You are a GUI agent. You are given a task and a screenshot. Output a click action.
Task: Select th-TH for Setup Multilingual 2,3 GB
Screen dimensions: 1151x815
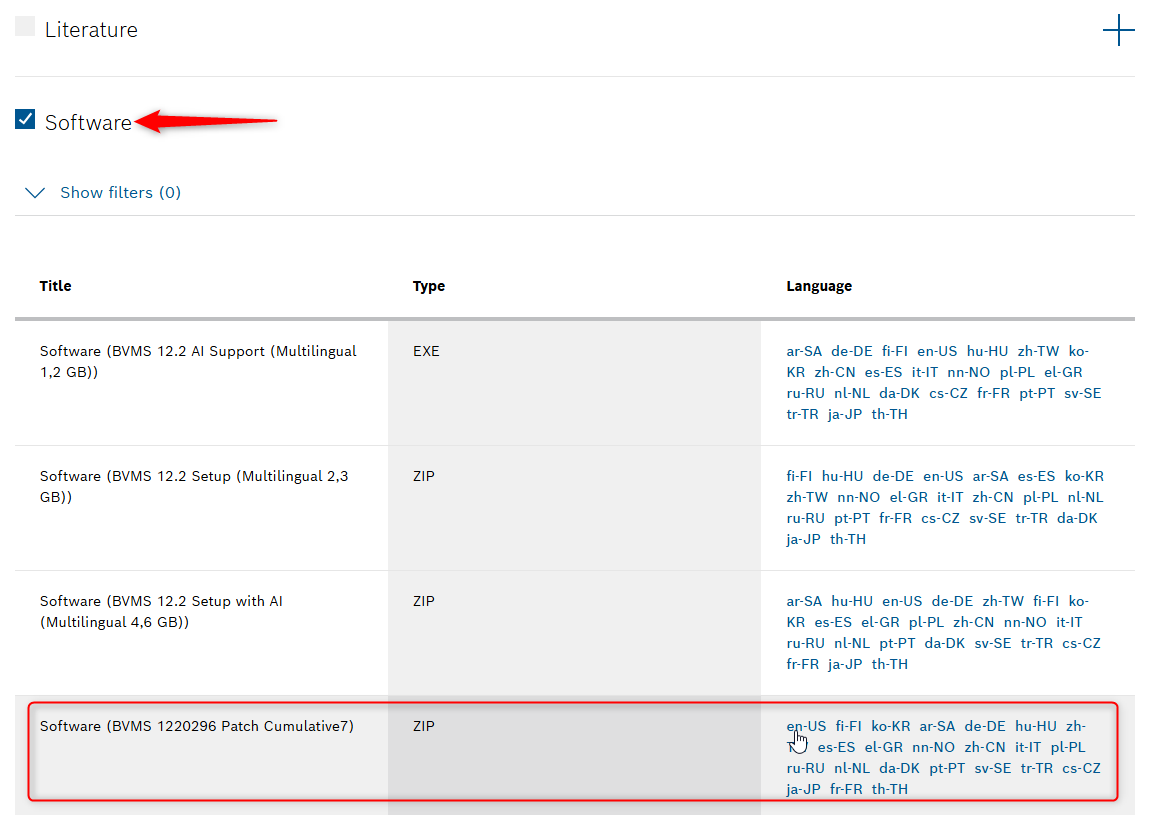(x=848, y=540)
